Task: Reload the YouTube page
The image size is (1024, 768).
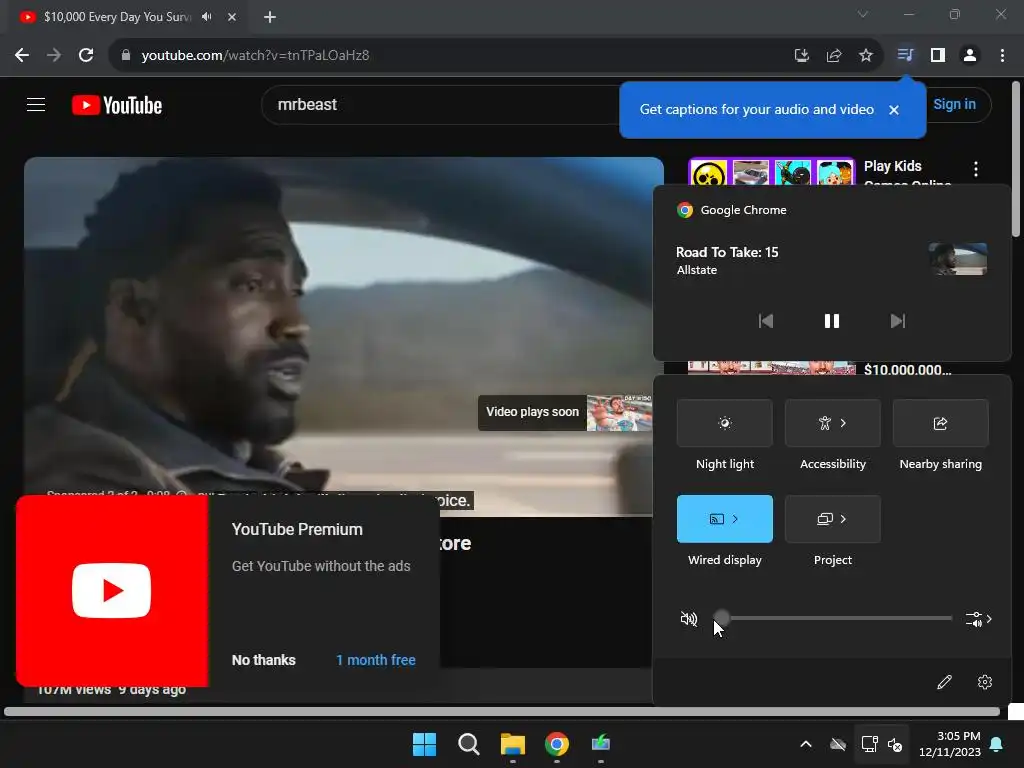Action: pyautogui.click(x=86, y=56)
